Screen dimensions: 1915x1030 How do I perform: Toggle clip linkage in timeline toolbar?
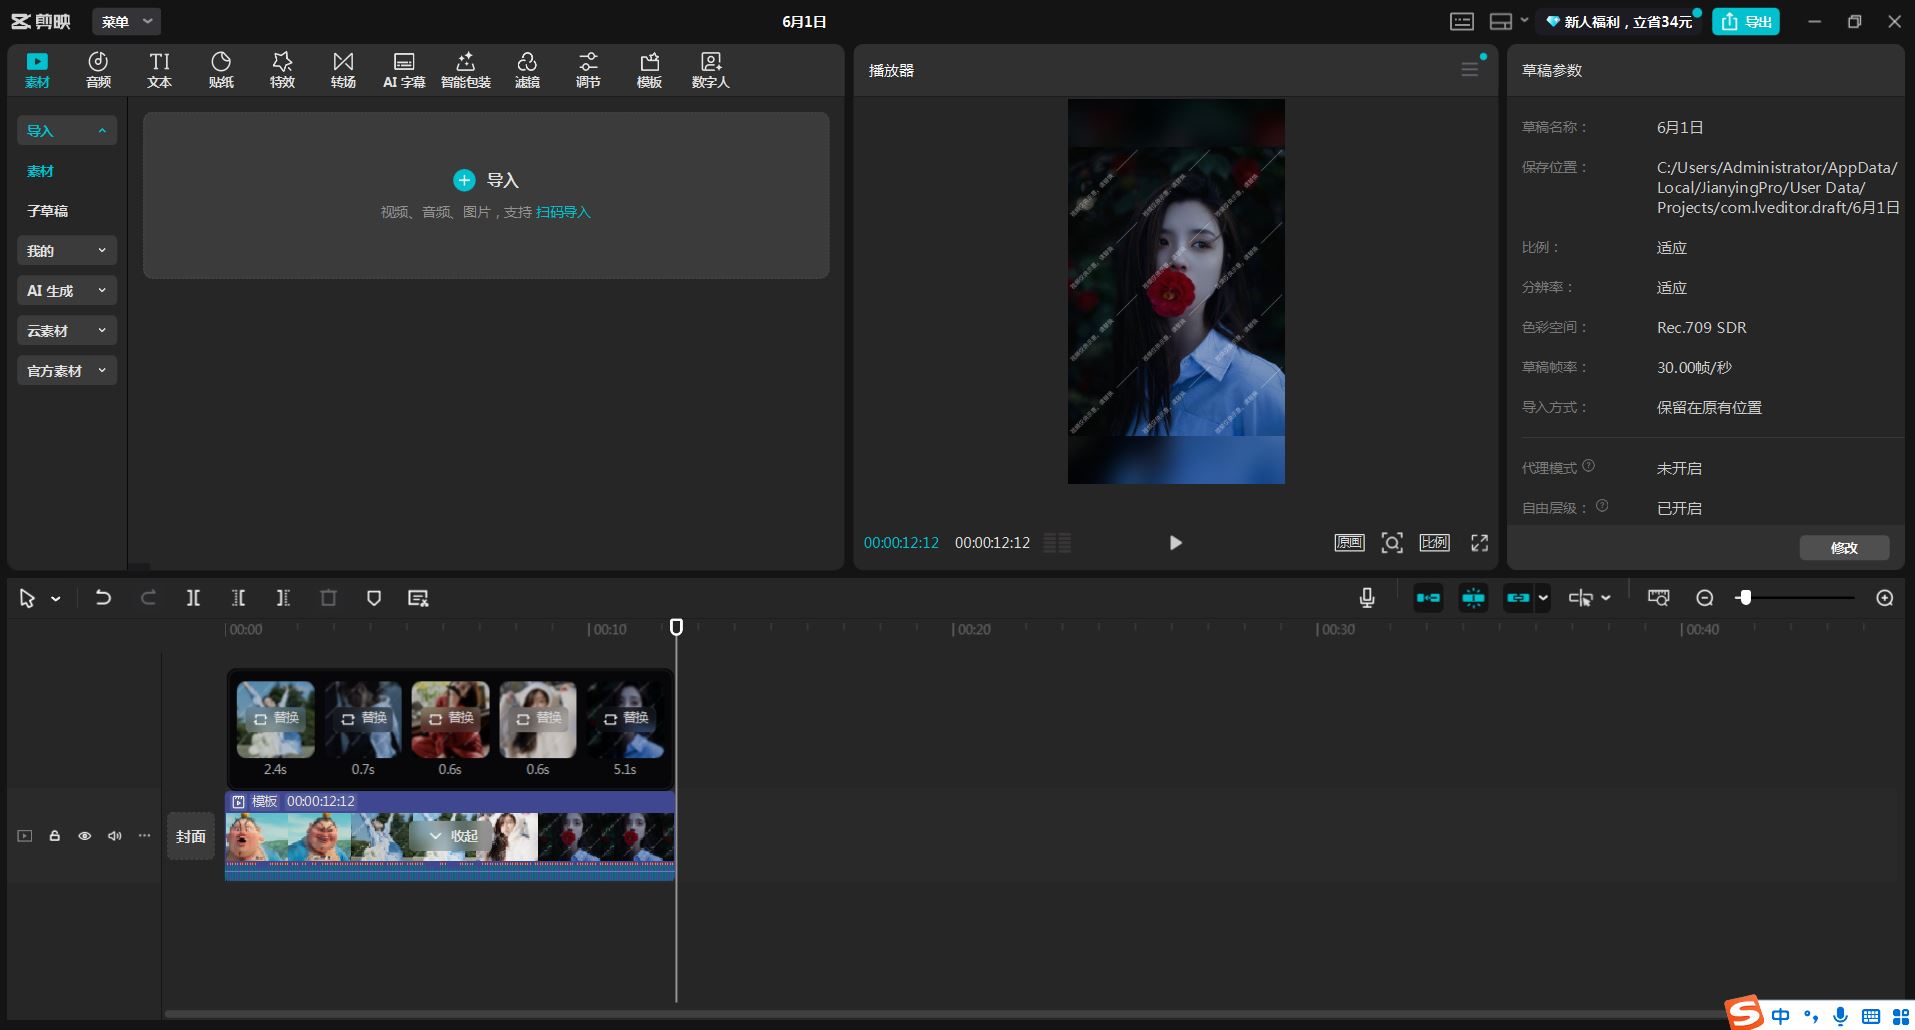1518,598
